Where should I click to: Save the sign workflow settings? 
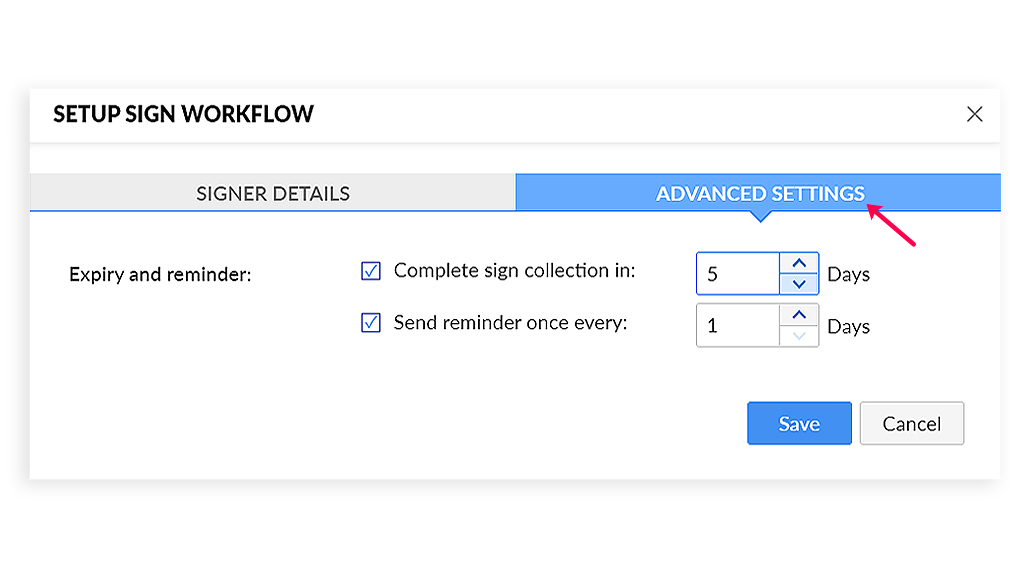pos(799,423)
